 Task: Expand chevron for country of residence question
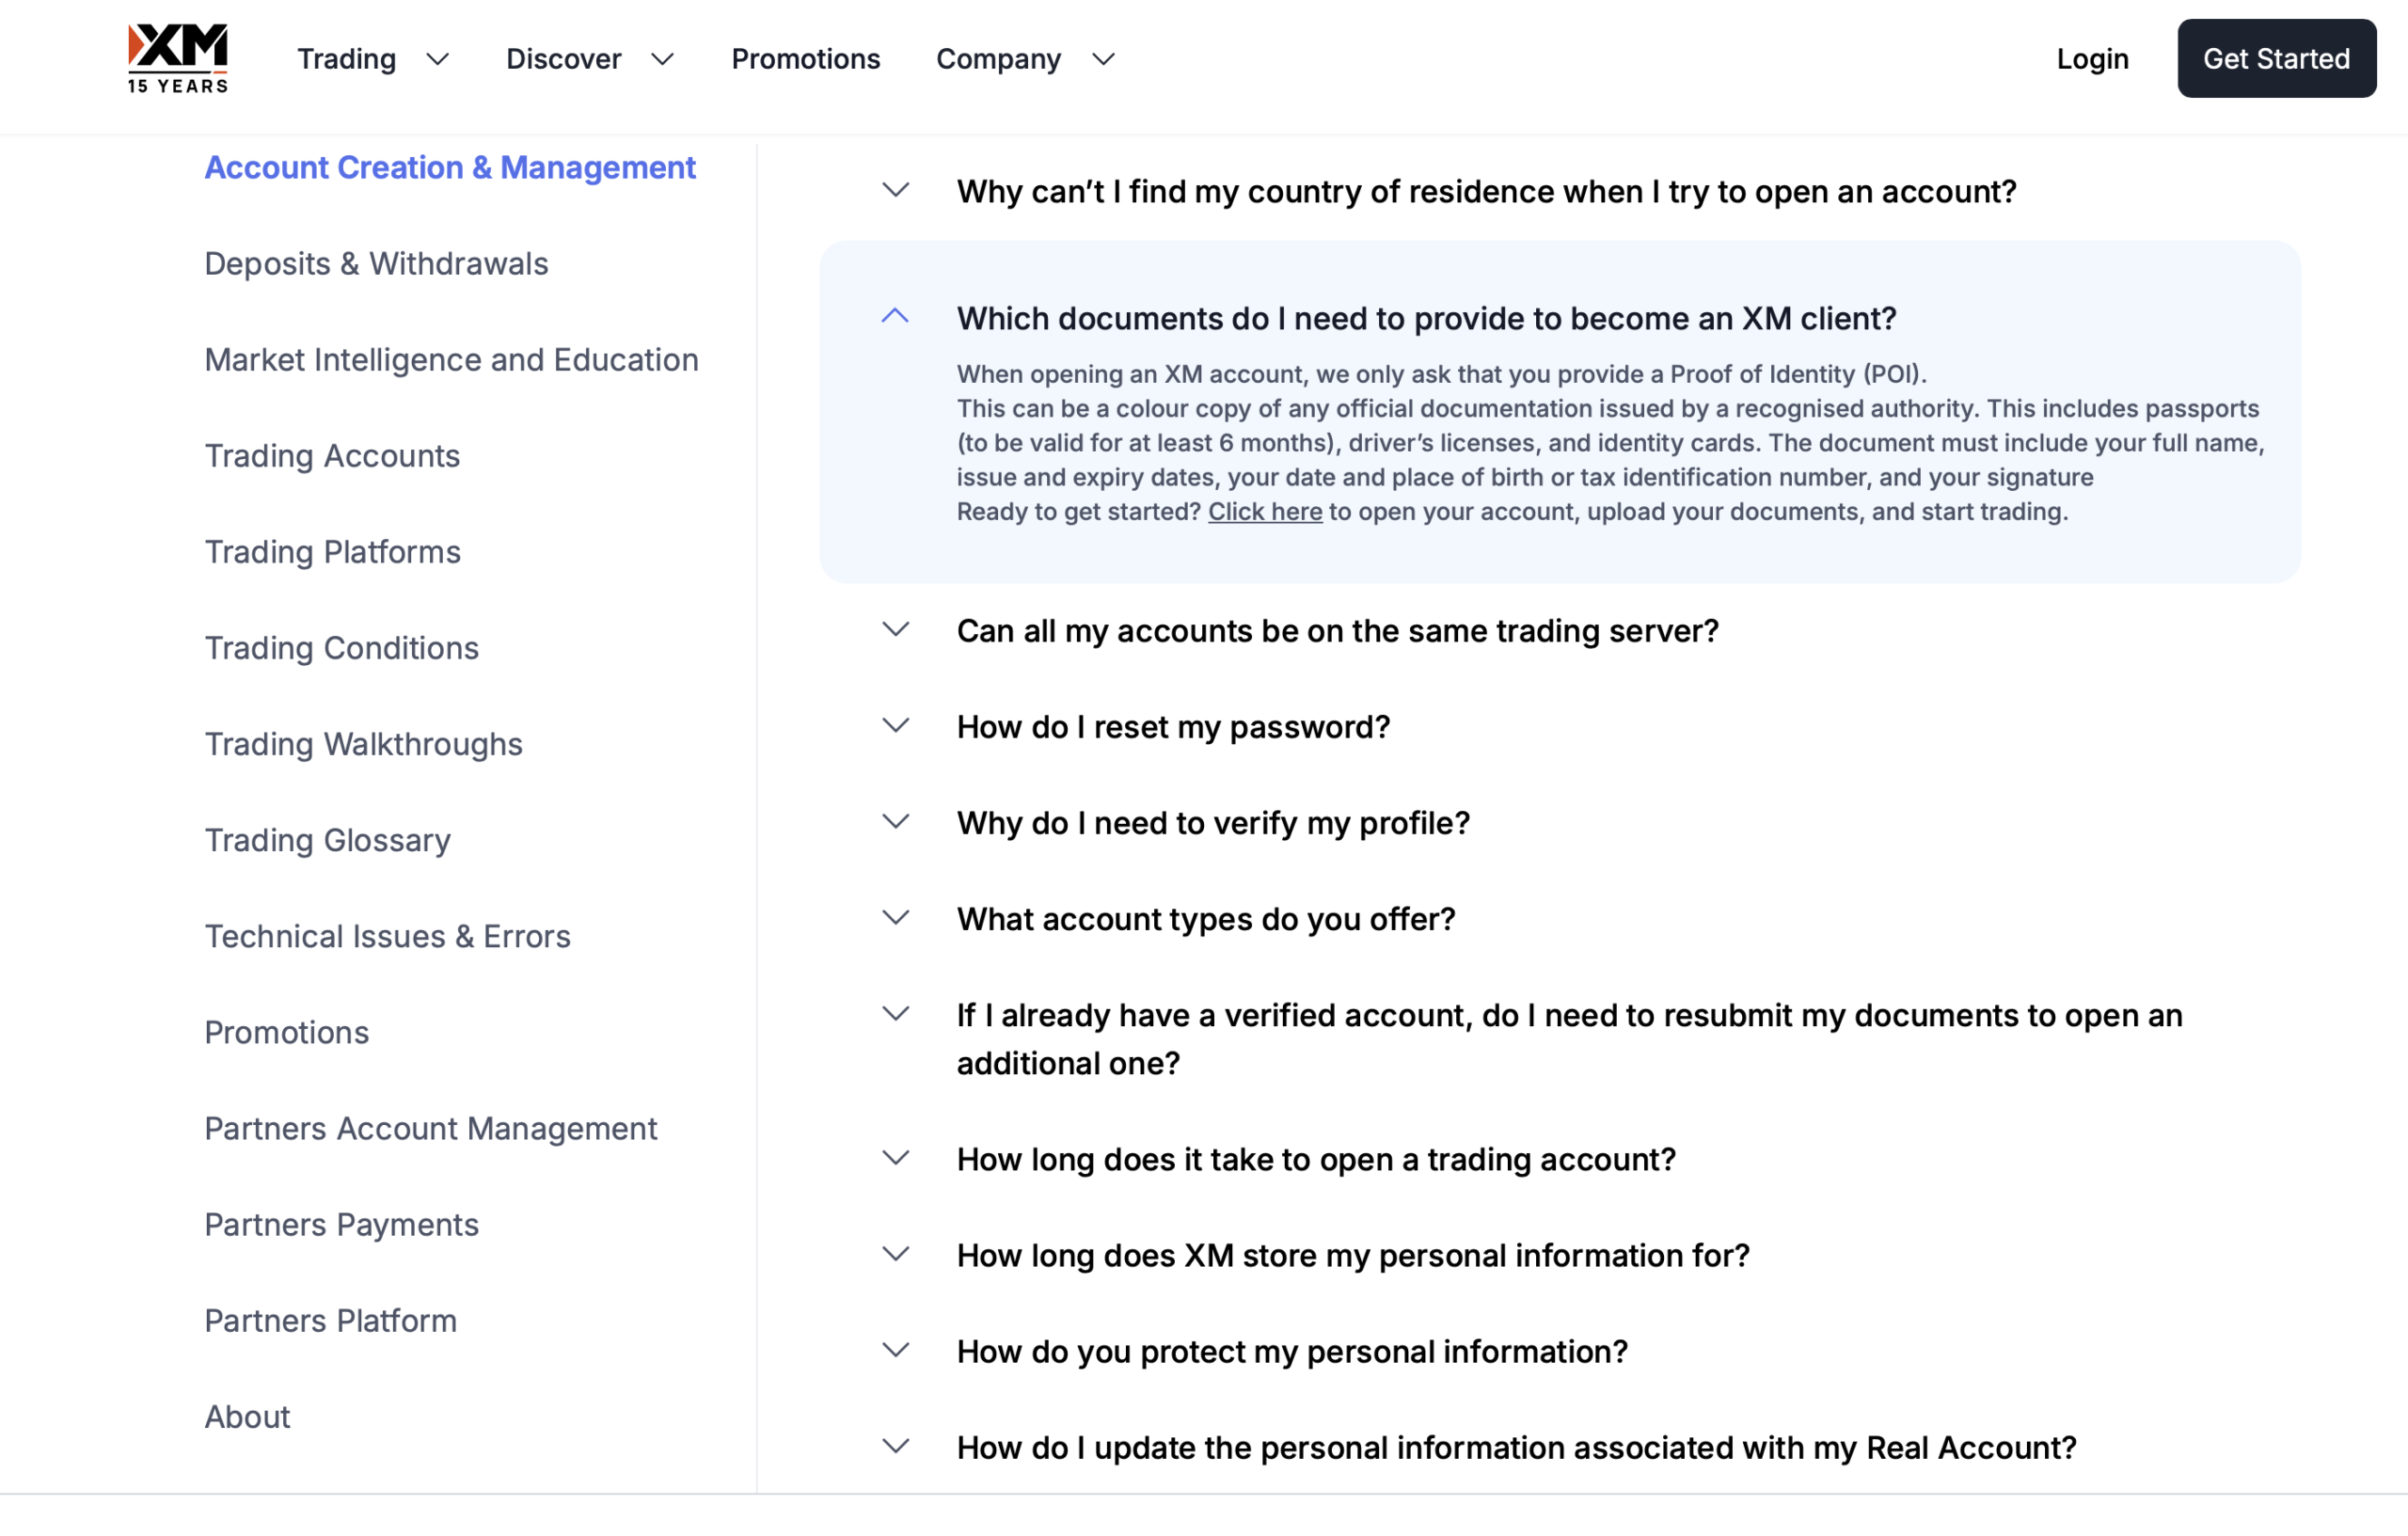pos(895,190)
